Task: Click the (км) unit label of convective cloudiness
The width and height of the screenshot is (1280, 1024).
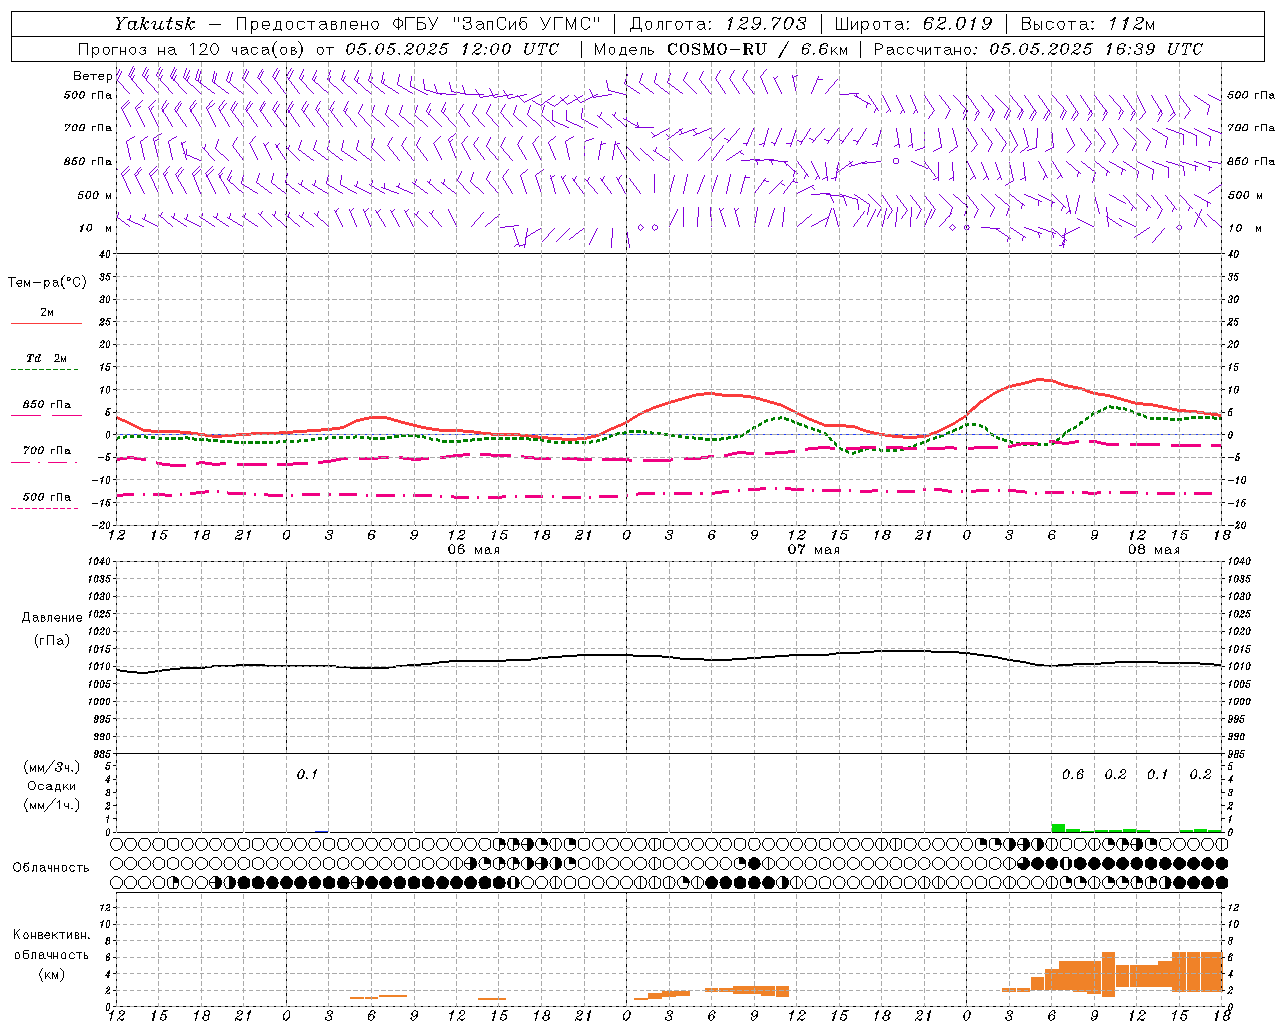Action: point(51,974)
